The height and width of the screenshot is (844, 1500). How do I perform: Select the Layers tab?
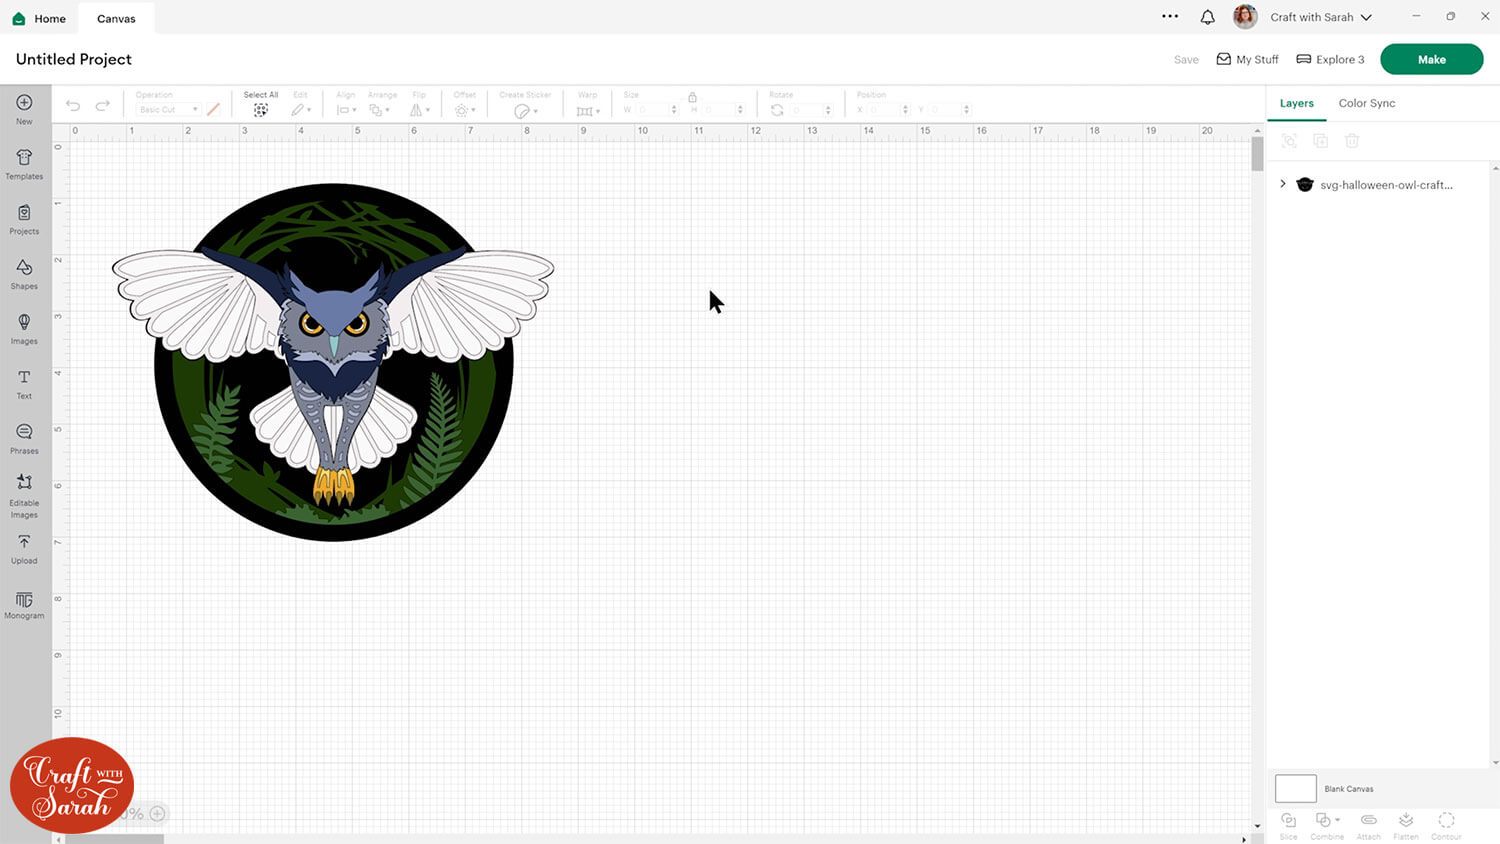point(1297,103)
